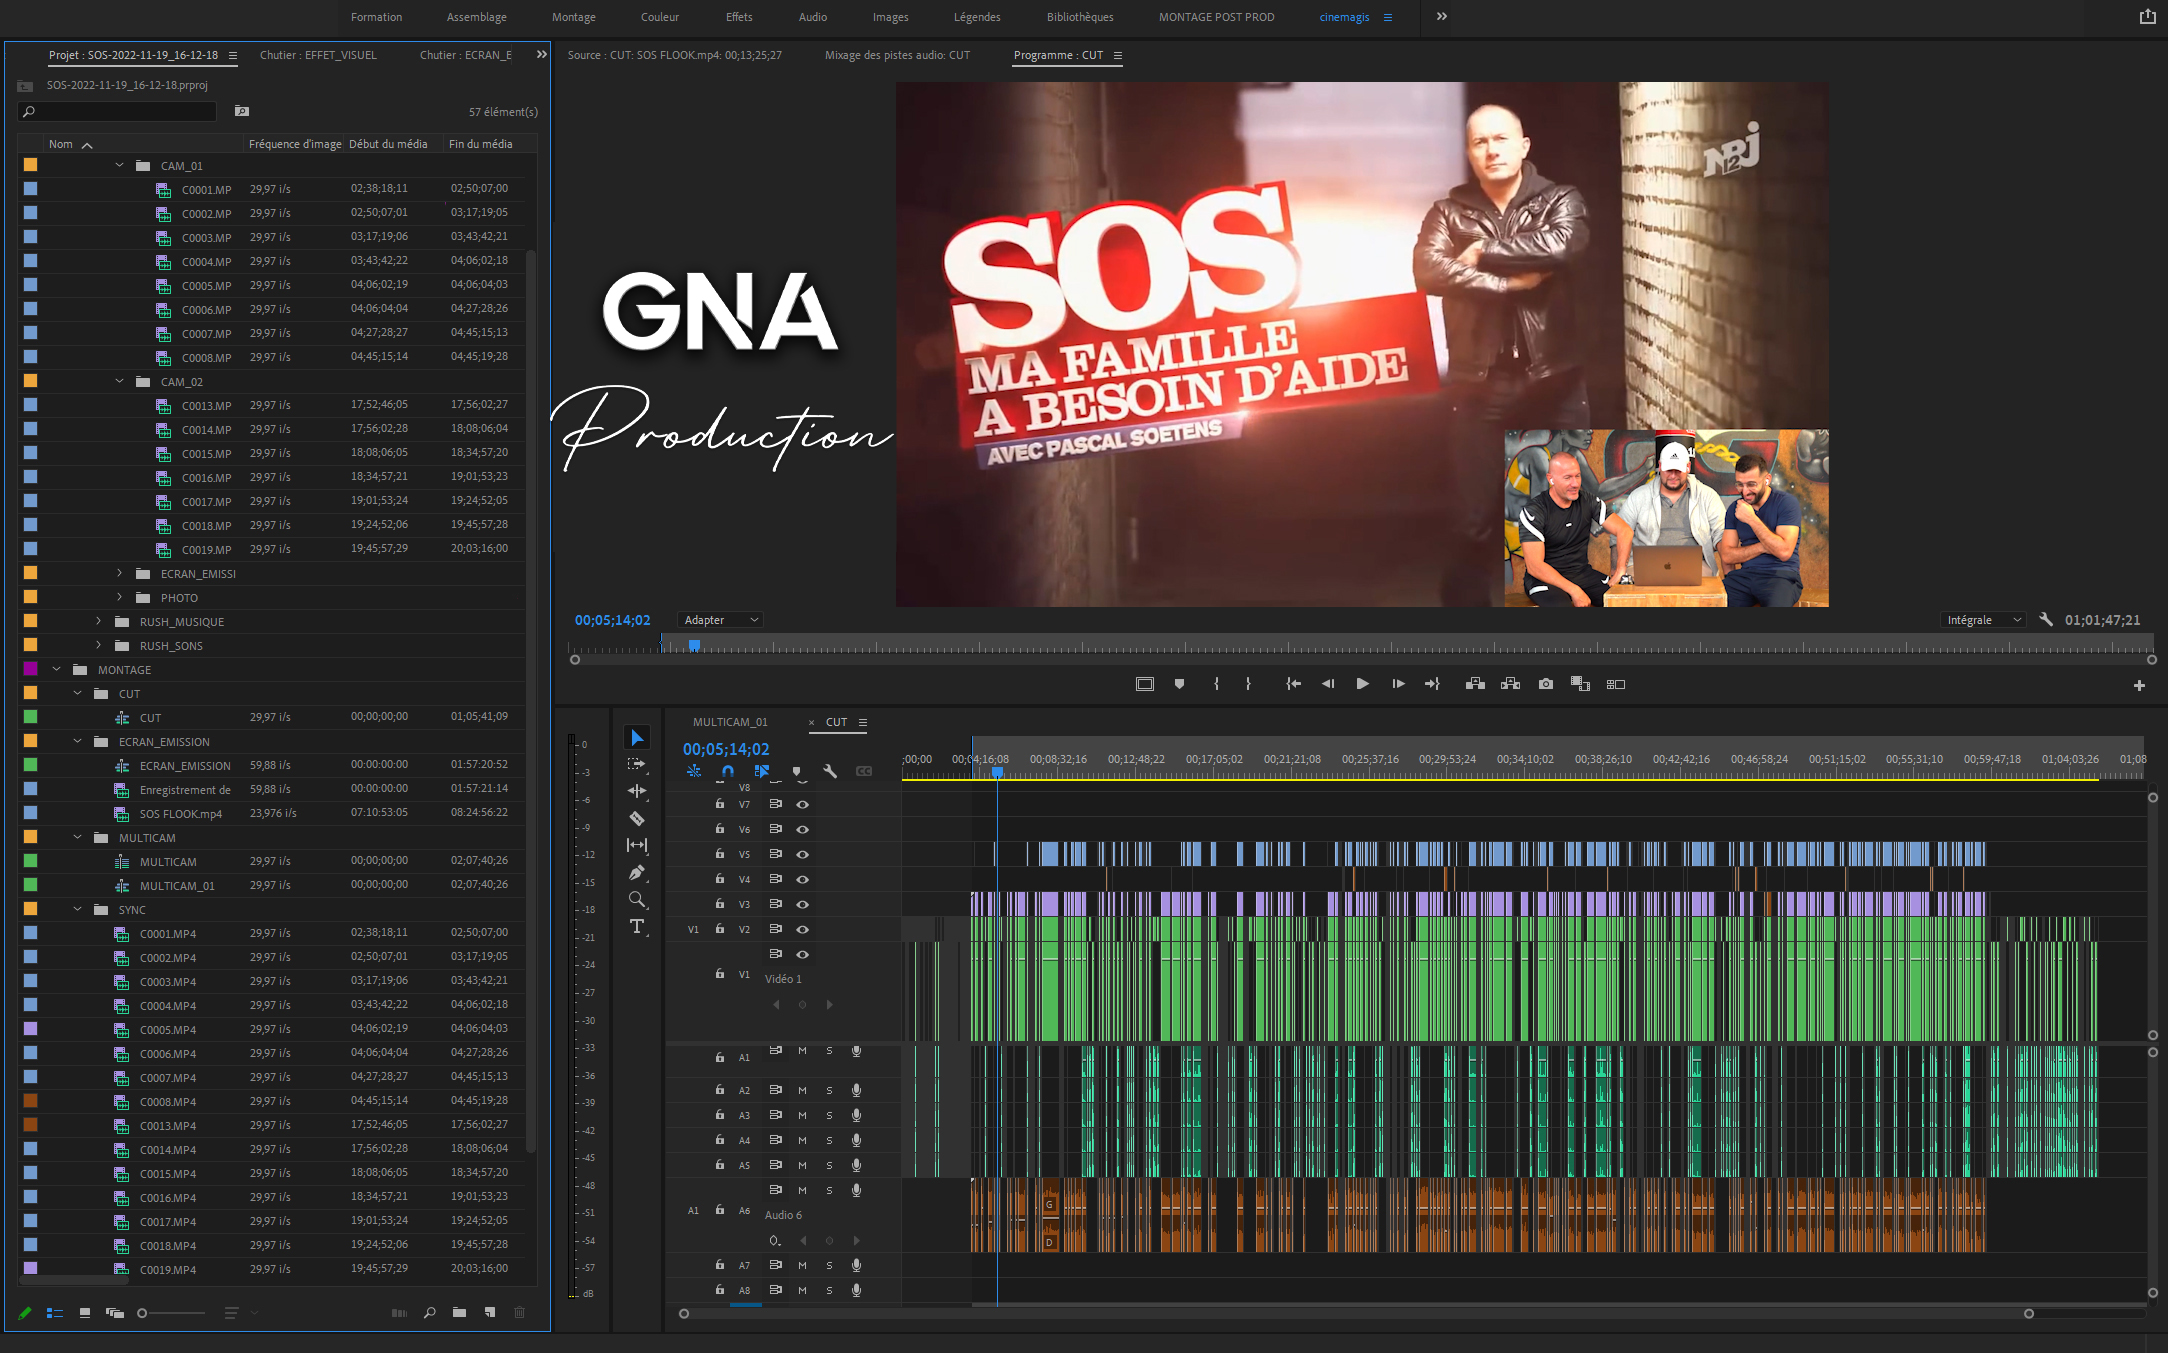Expand the RUSH_MUSIQUE bin
This screenshot has width=2168, height=1353.
point(99,621)
